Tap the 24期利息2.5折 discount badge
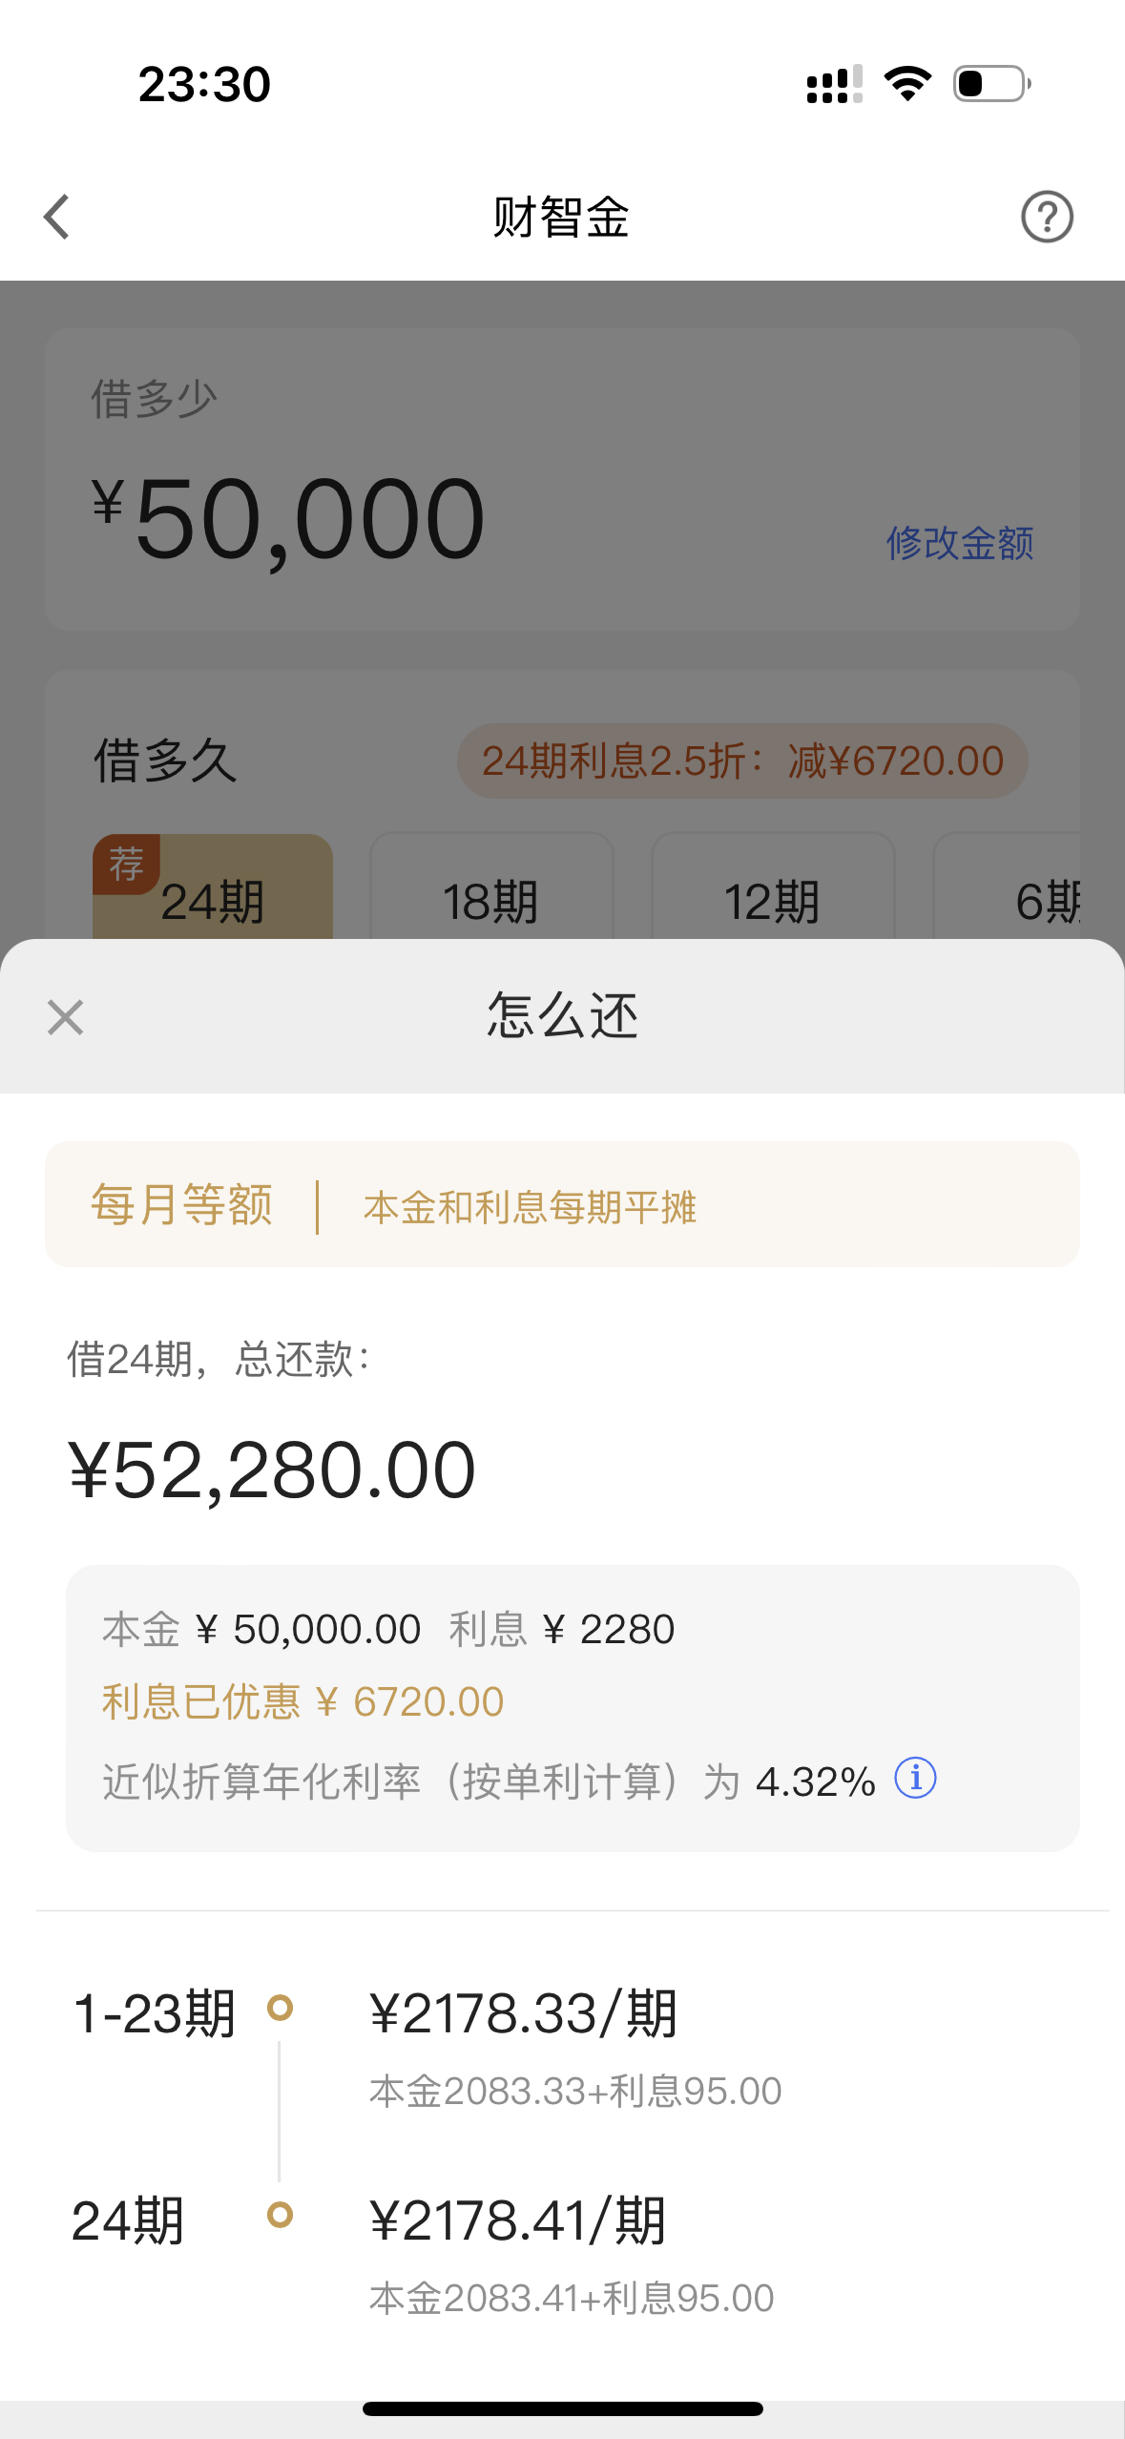Screen dimensions: 1125x2439 [742, 761]
